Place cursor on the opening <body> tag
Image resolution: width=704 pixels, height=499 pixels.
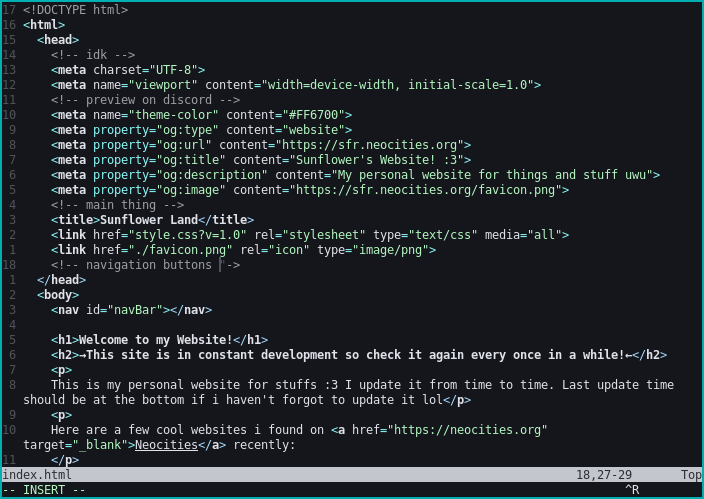pos(58,295)
